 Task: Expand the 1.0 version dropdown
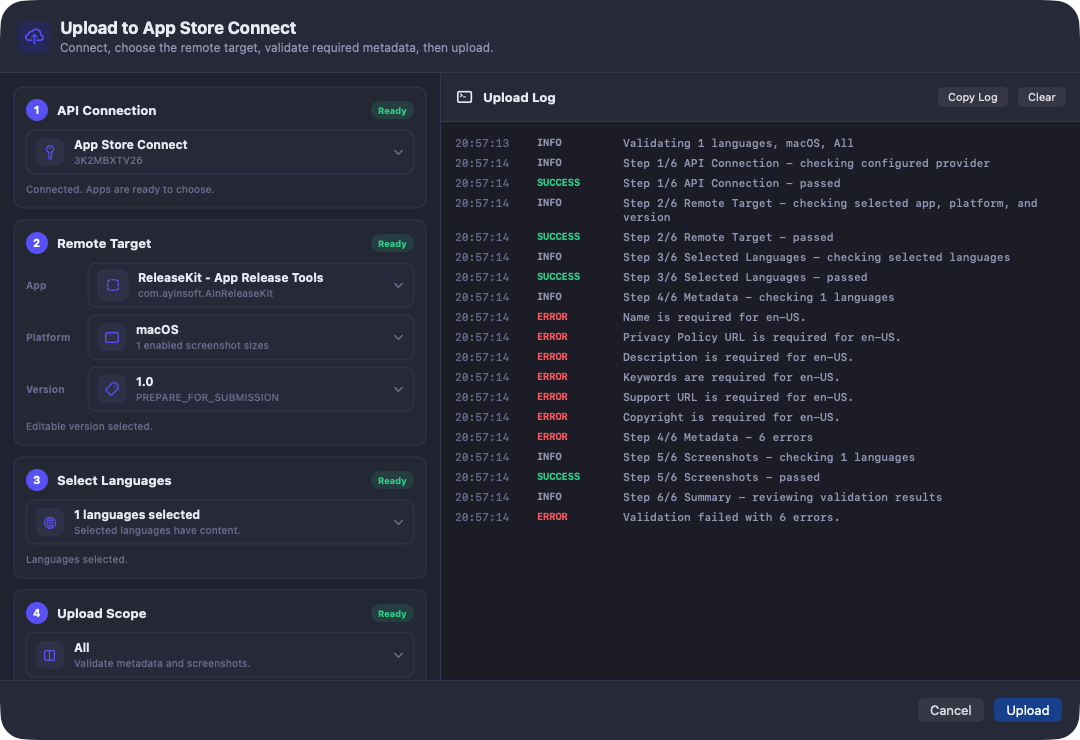coord(251,389)
